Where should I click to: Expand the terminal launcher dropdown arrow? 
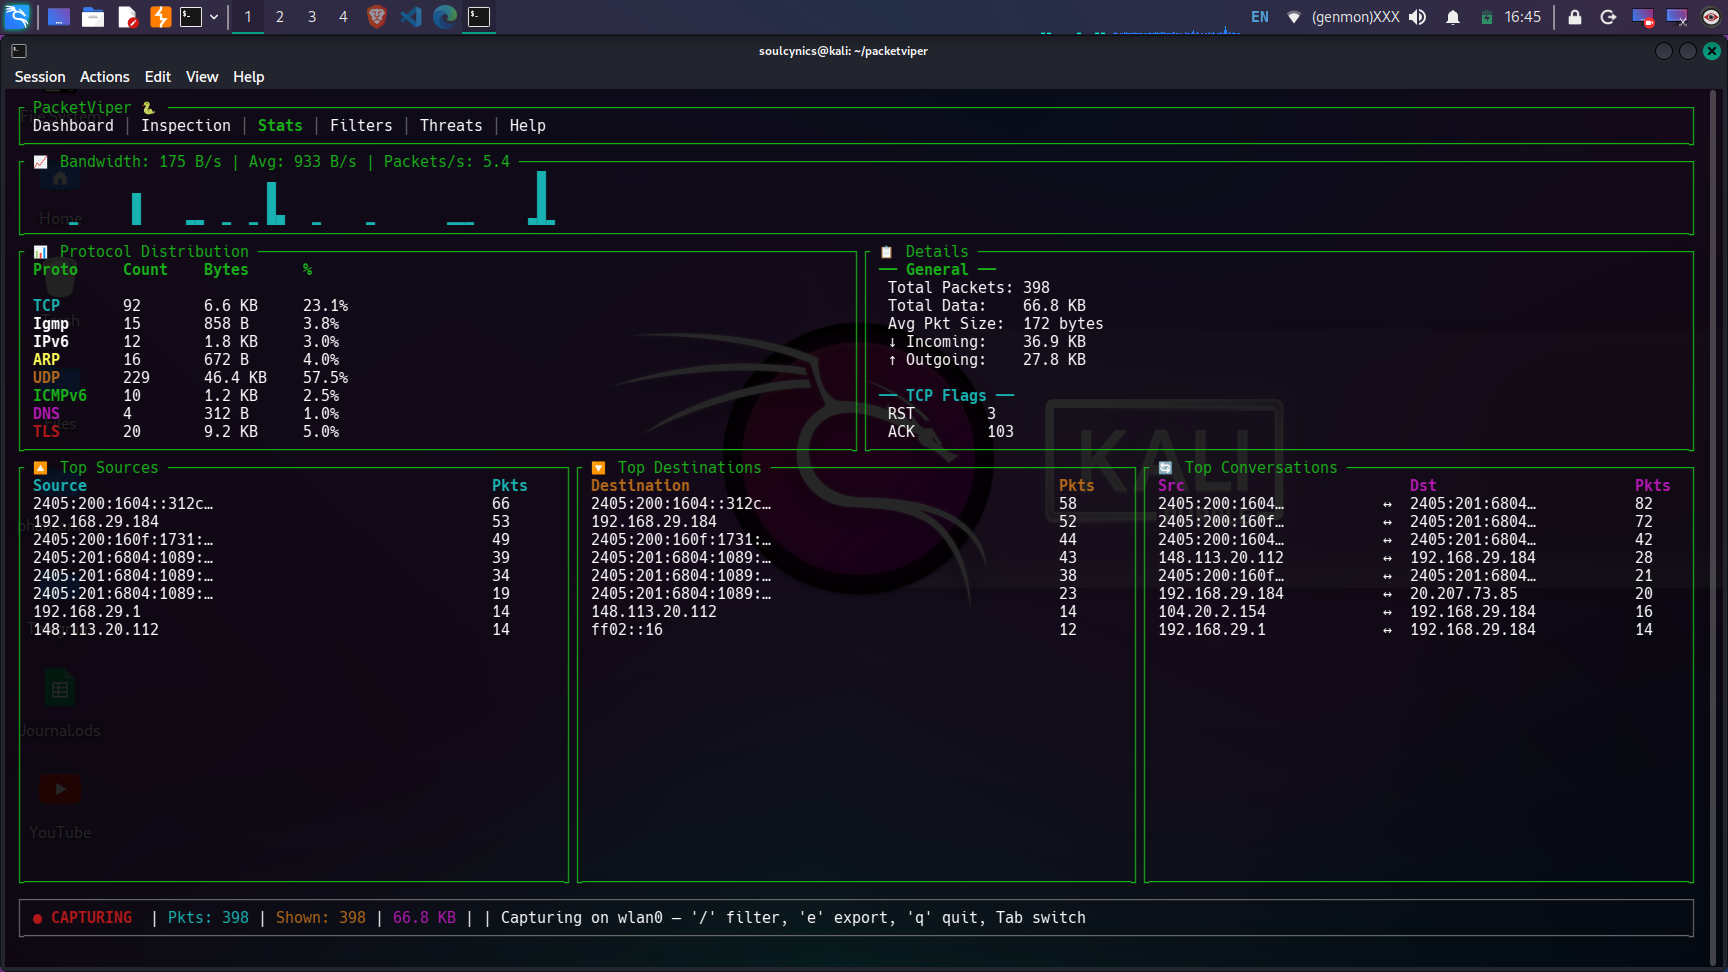[214, 17]
